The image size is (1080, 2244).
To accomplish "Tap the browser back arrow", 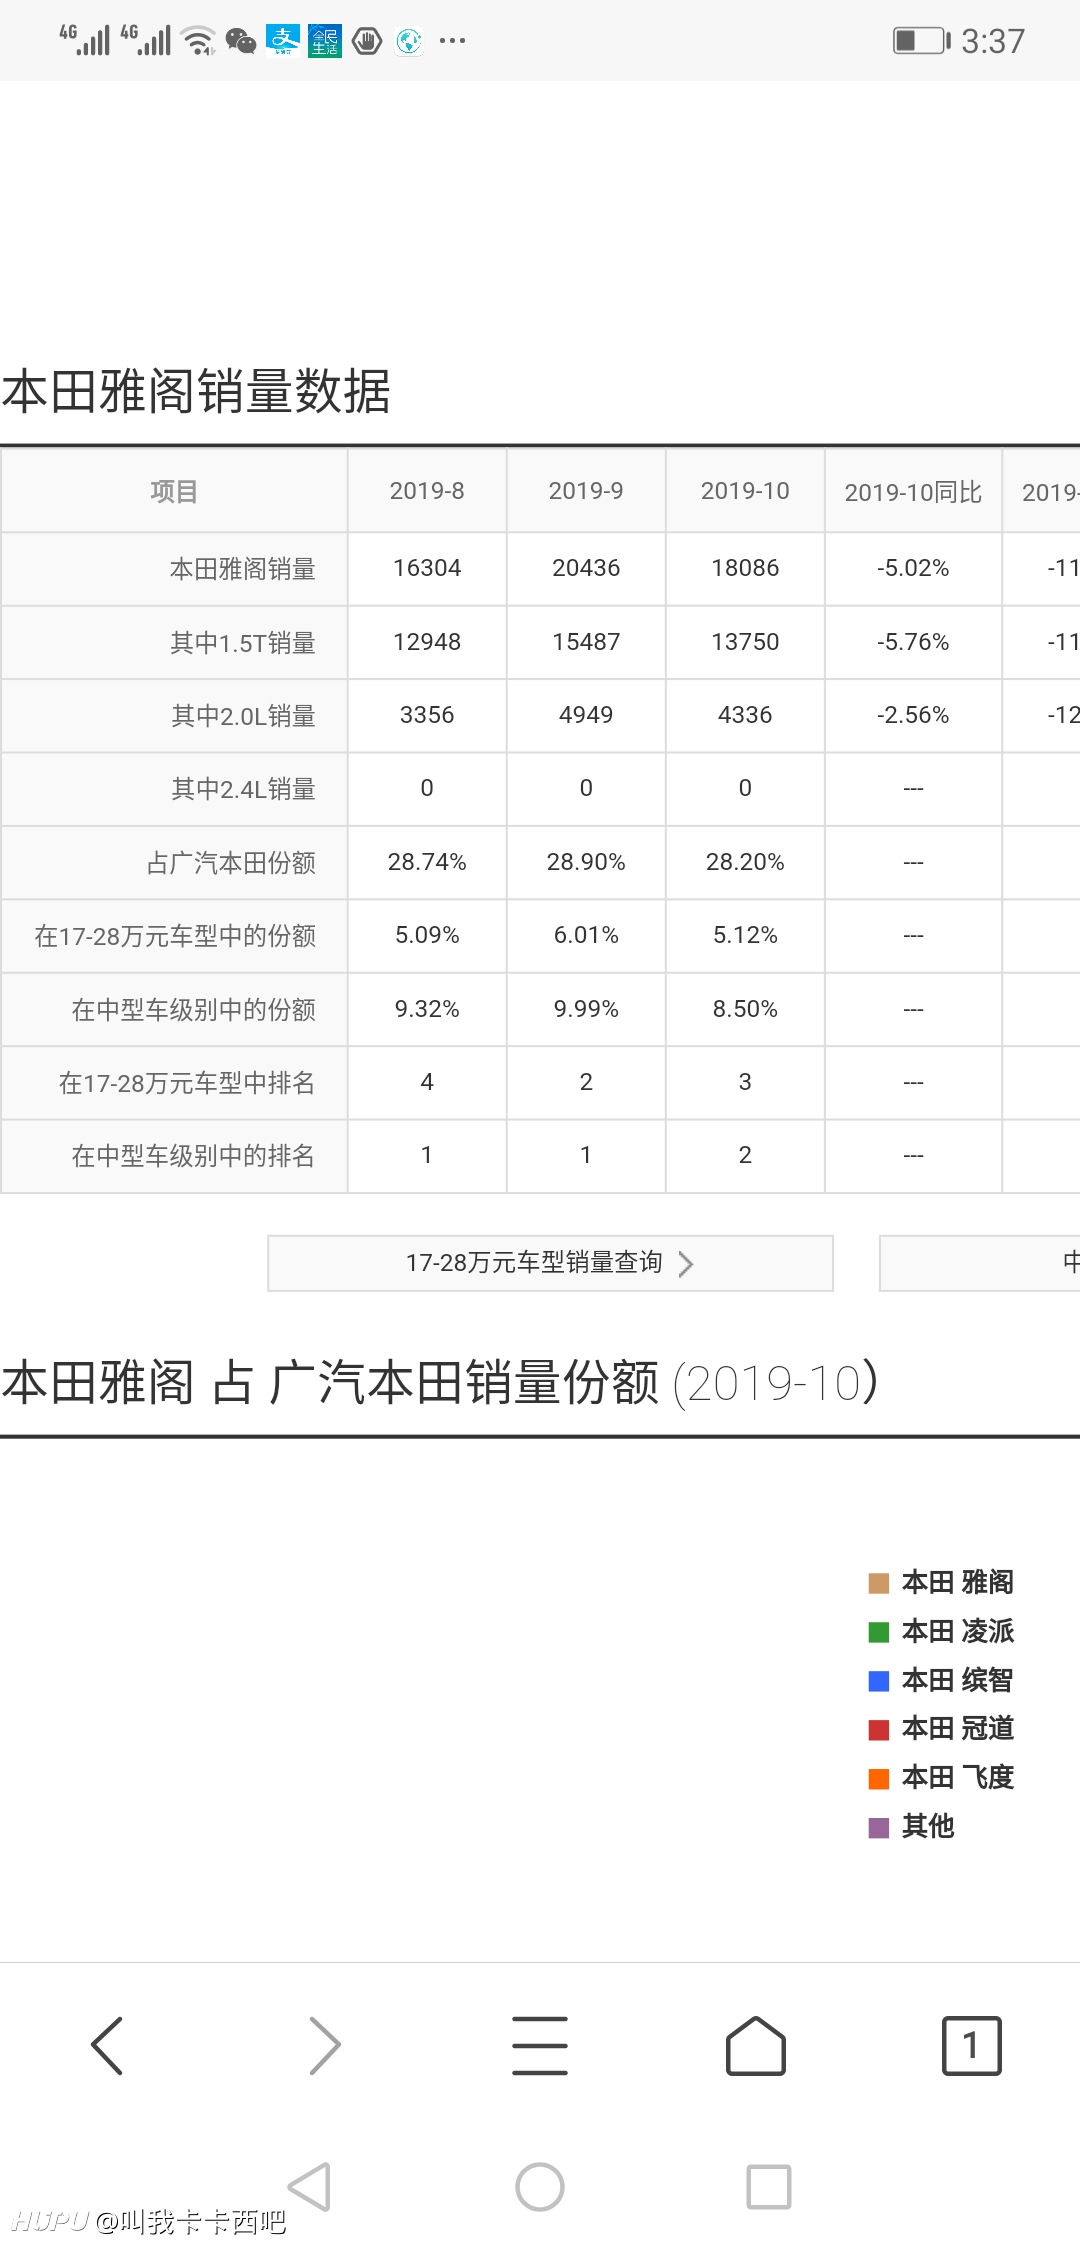I will pyautogui.click(x=107, y=2045).
